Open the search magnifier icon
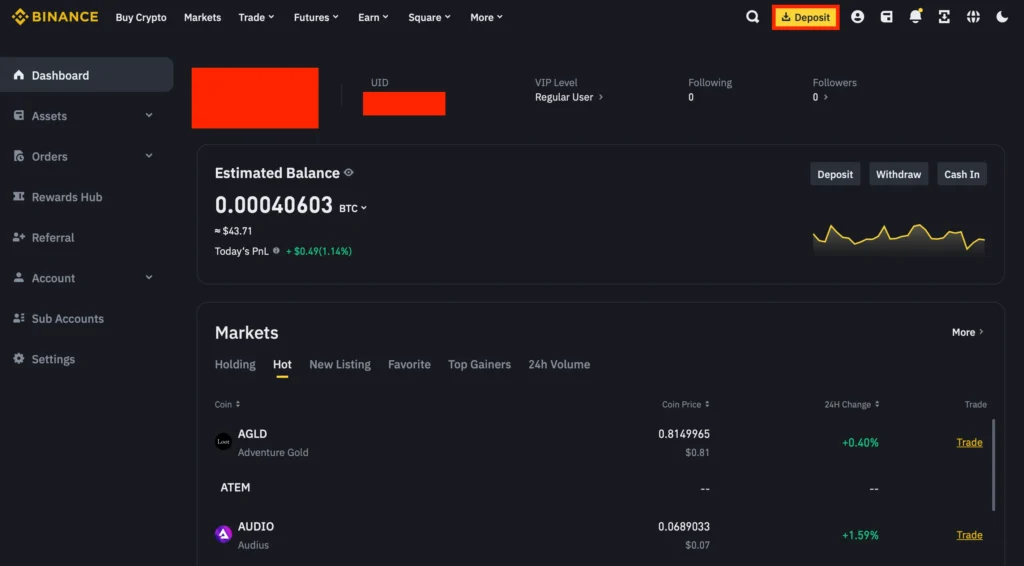This screenshot has width=1024, height=566. (752, 17)
